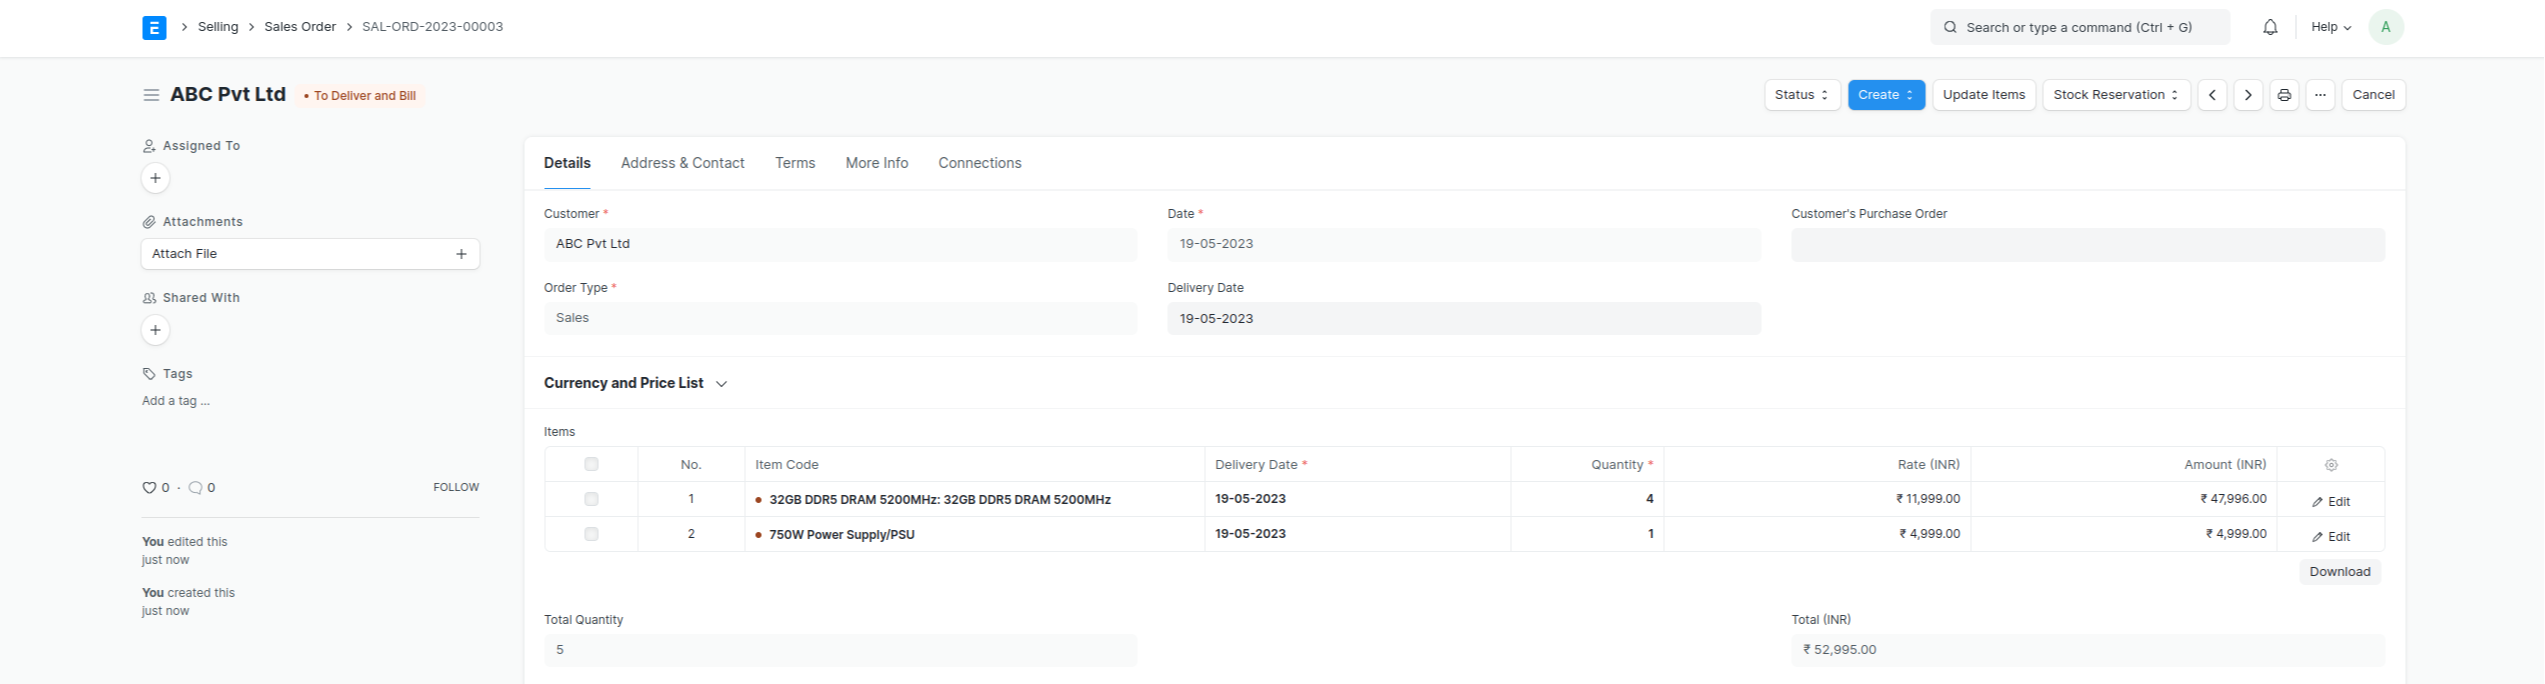This screenshot has height=684, width=2545.
Task: Check the 750W Power Supply row
Action: click(x=591, y=534)
